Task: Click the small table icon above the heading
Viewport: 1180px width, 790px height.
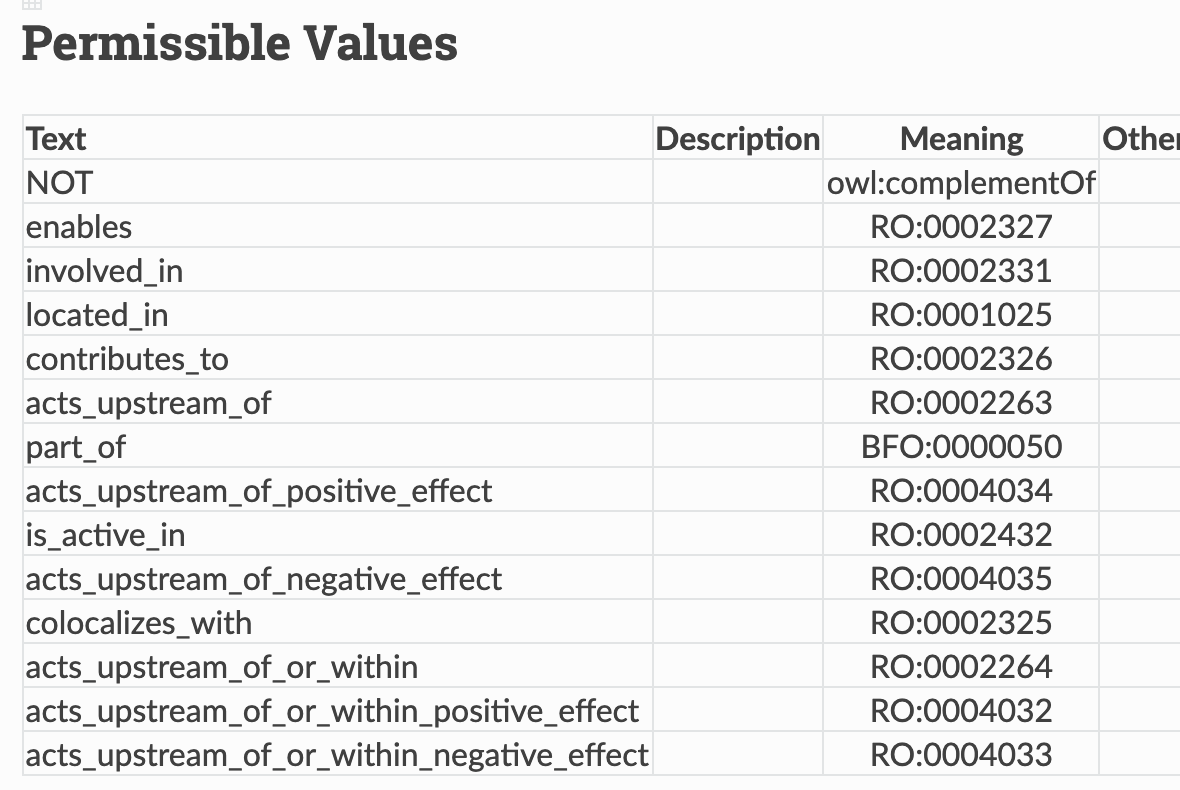Action: point(30,5)
